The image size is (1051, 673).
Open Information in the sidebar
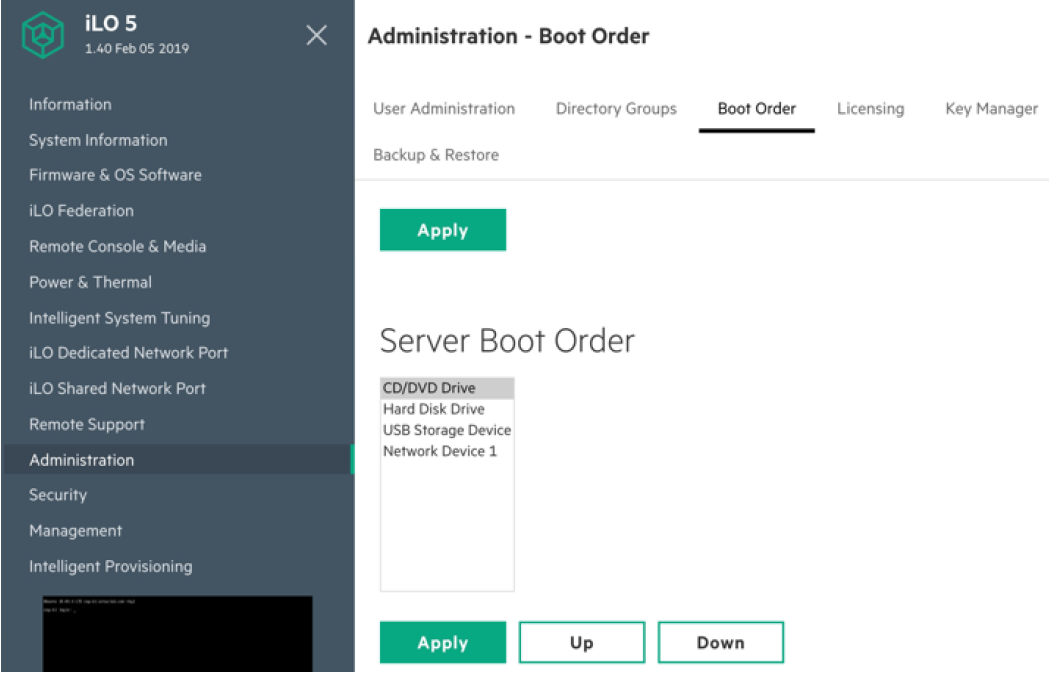[x=70, y=105]
